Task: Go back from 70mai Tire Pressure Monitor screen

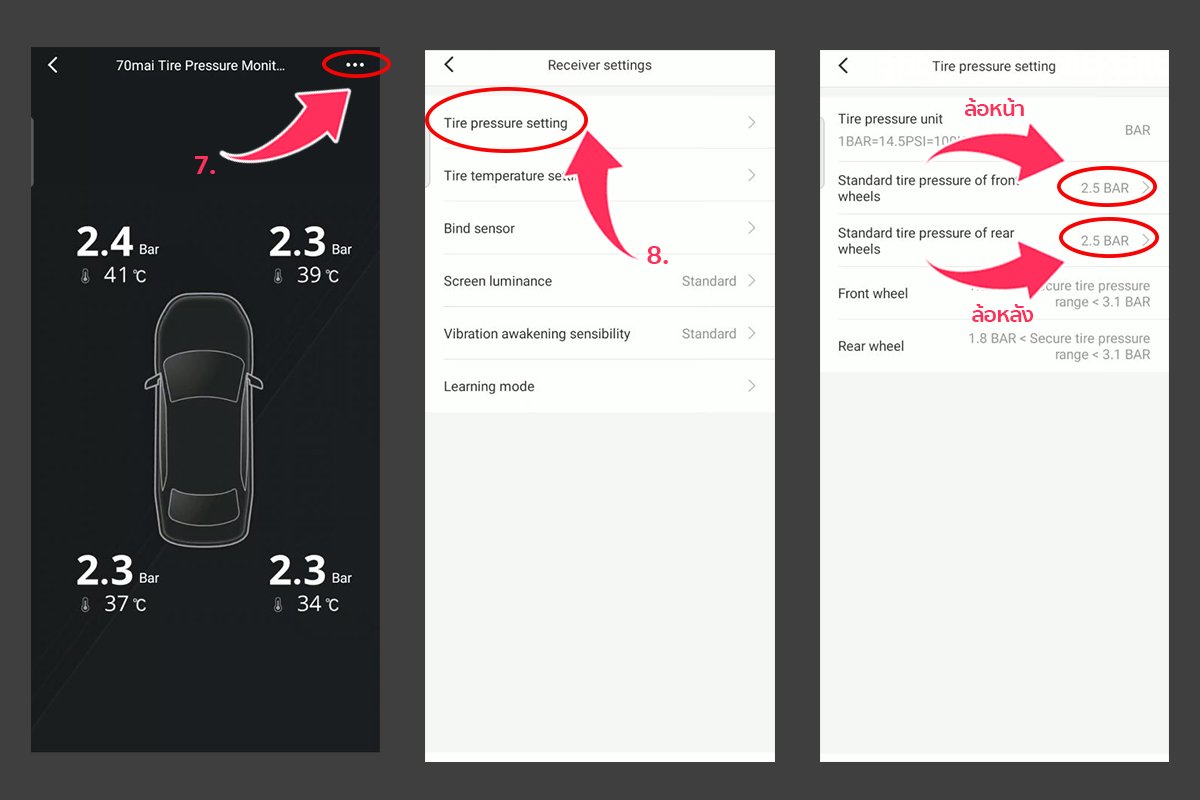Action: [x=53, y=65]
